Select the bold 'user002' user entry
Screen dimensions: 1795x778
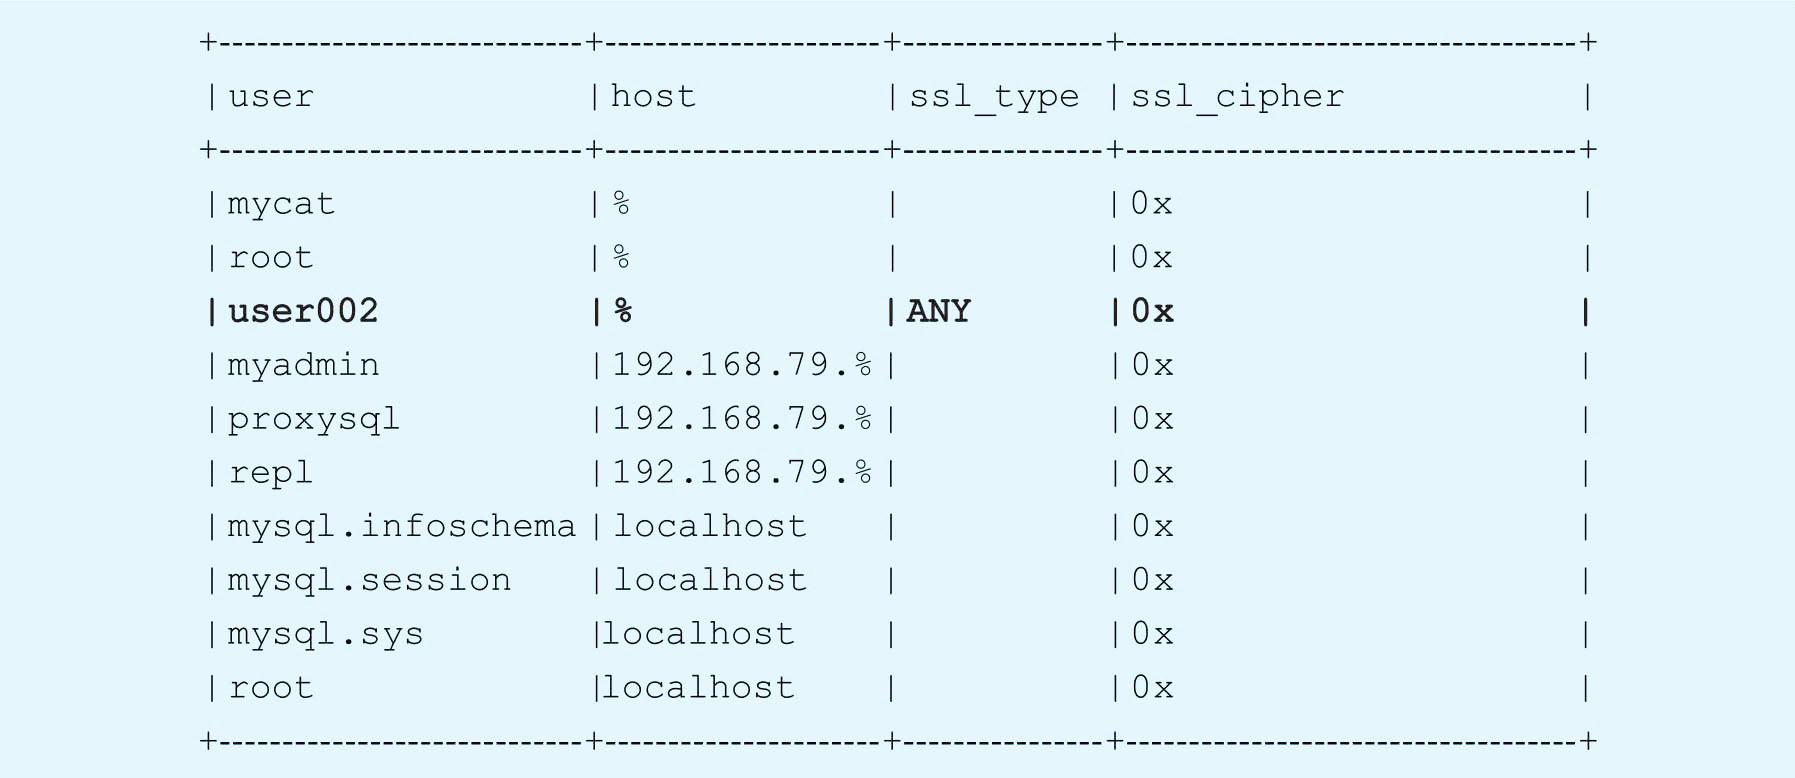[303, 311]
